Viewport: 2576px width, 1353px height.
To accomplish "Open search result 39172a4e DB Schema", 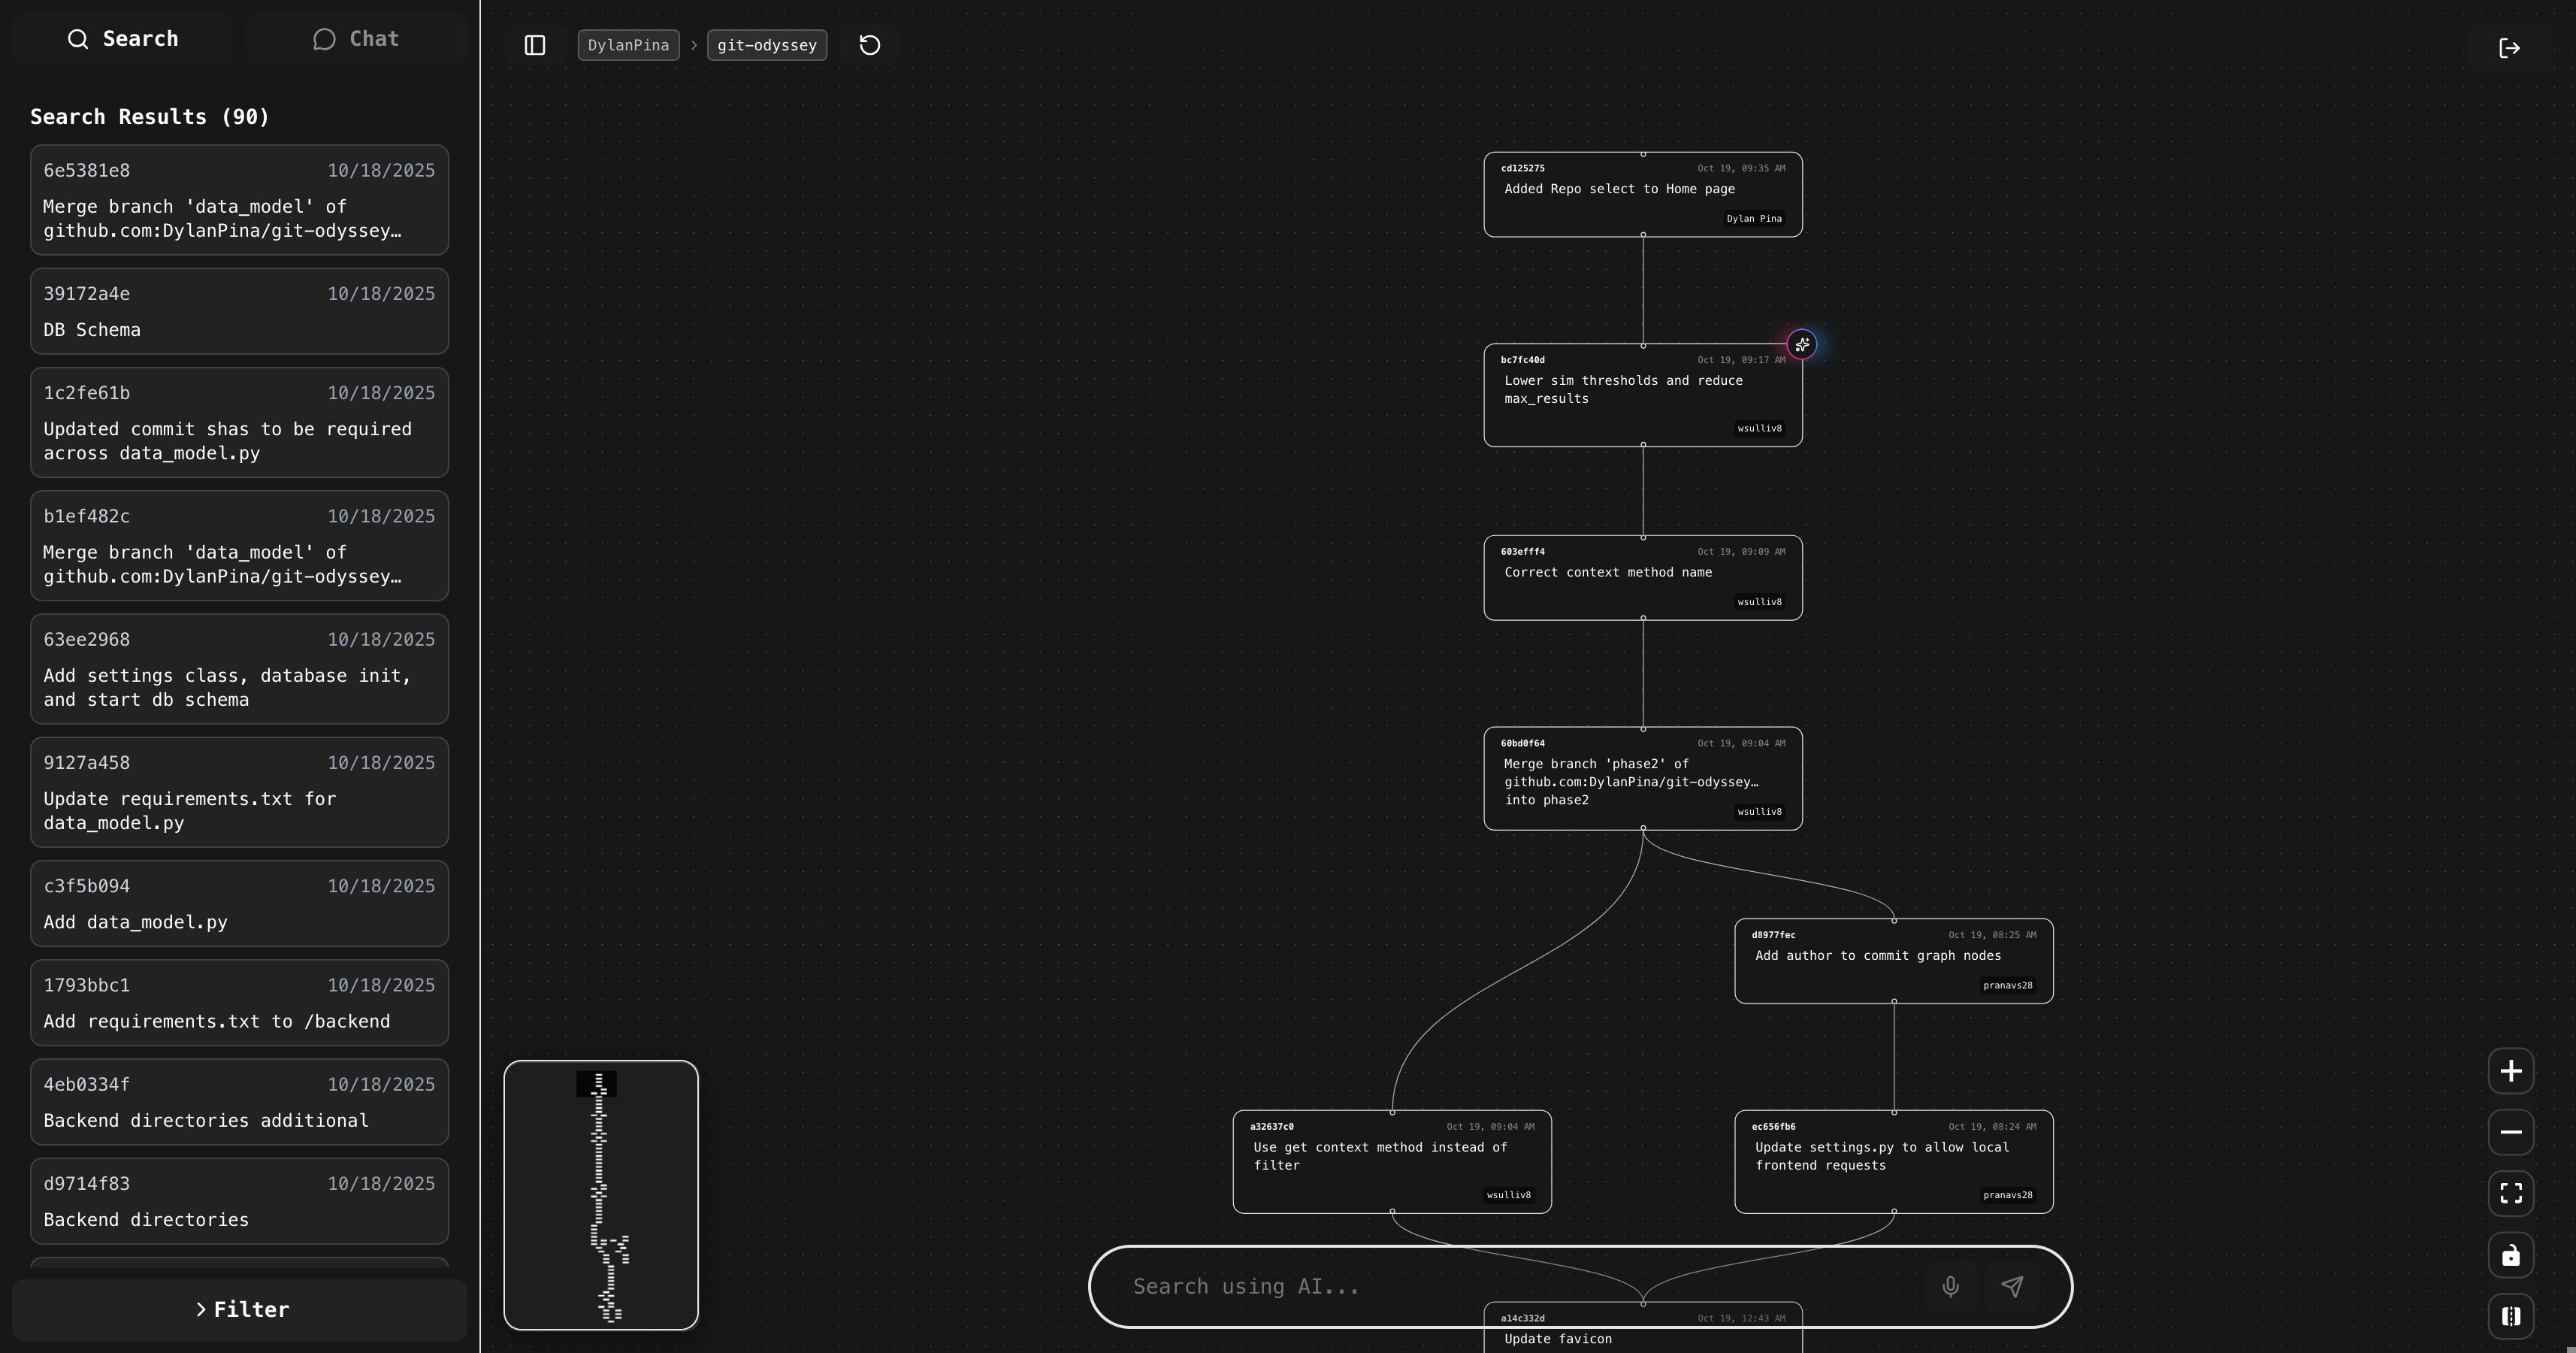I will (239, 311).
